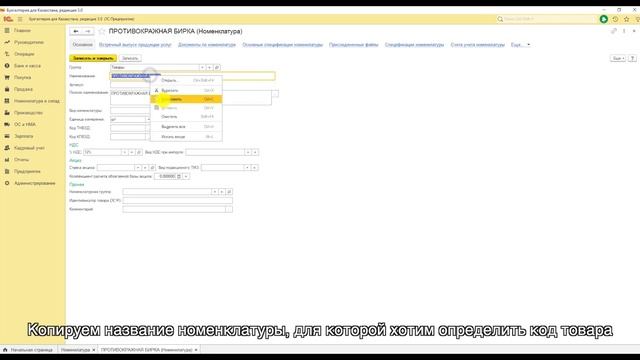
Task: Open Встречный выпуск продукции услуг link
Action: [x=135, y=45]
